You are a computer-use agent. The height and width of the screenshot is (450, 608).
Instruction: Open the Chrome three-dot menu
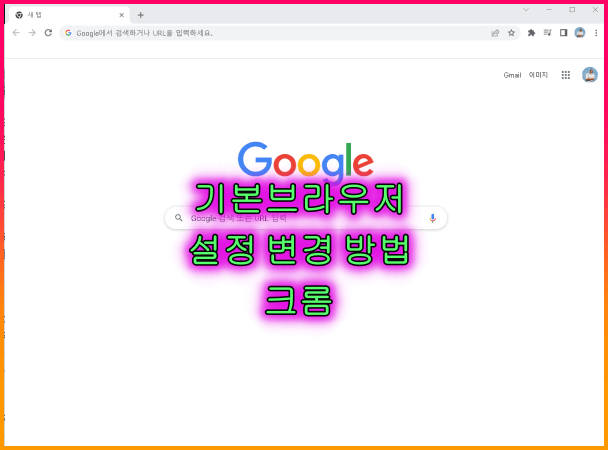[x=596, y=33]
